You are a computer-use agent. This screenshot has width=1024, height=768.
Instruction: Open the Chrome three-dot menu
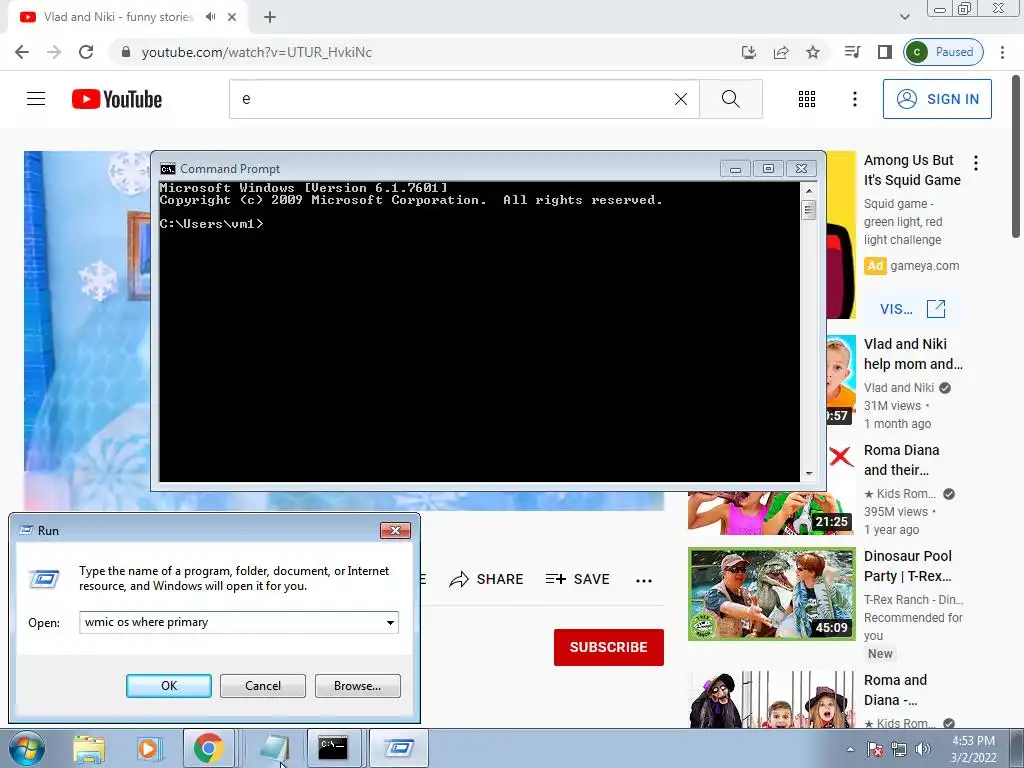click(1002, 52)
